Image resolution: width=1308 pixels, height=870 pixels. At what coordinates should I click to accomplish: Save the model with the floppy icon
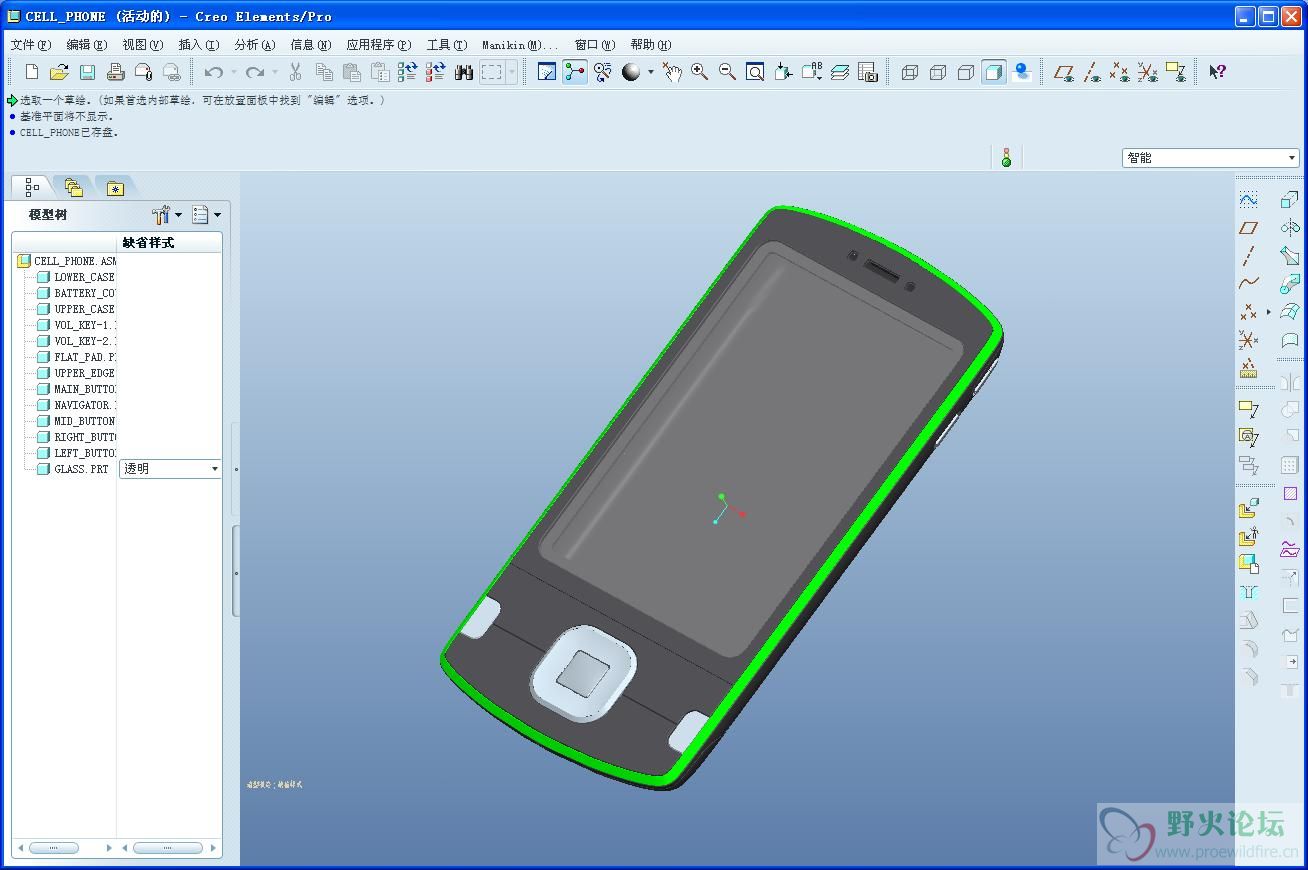[87, 72]
